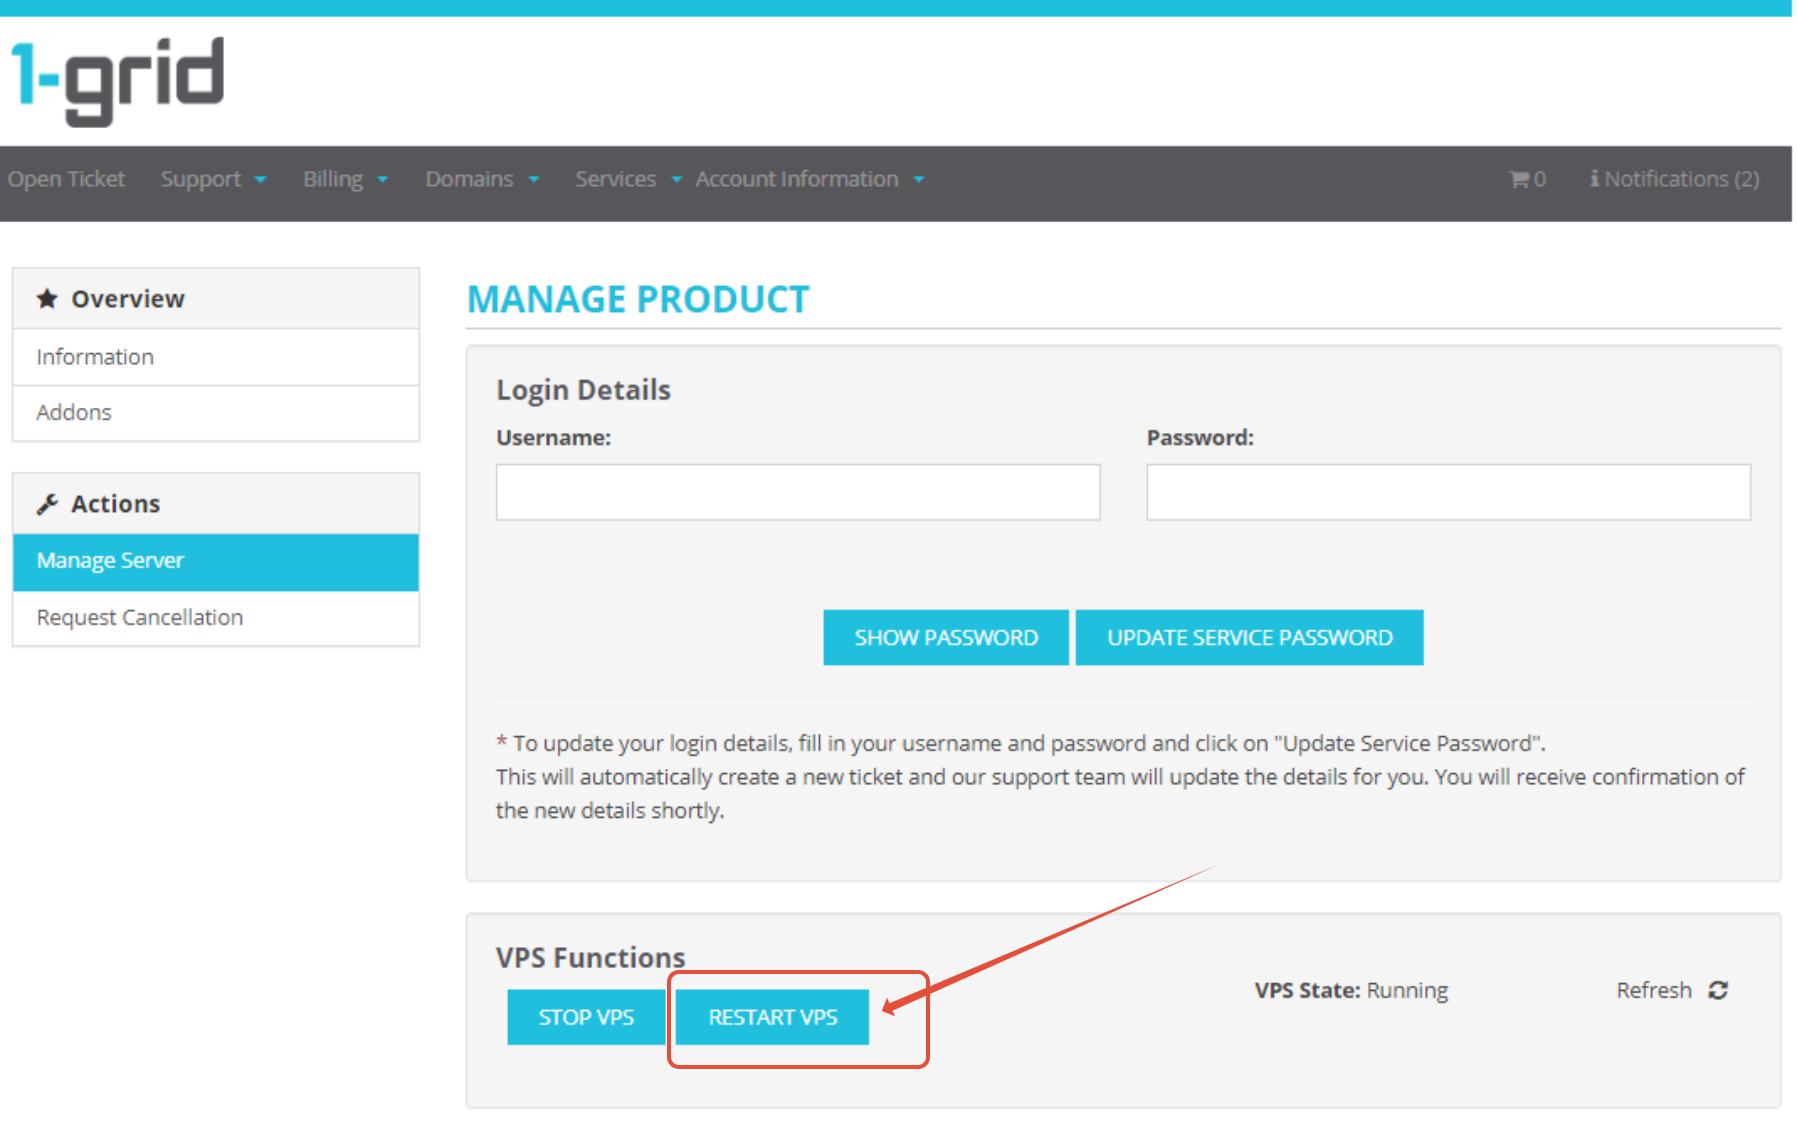The height and width of the screenshot is (1134, 1797).
Task: Select Manage Server in Actions
Action: click(216, 561)
